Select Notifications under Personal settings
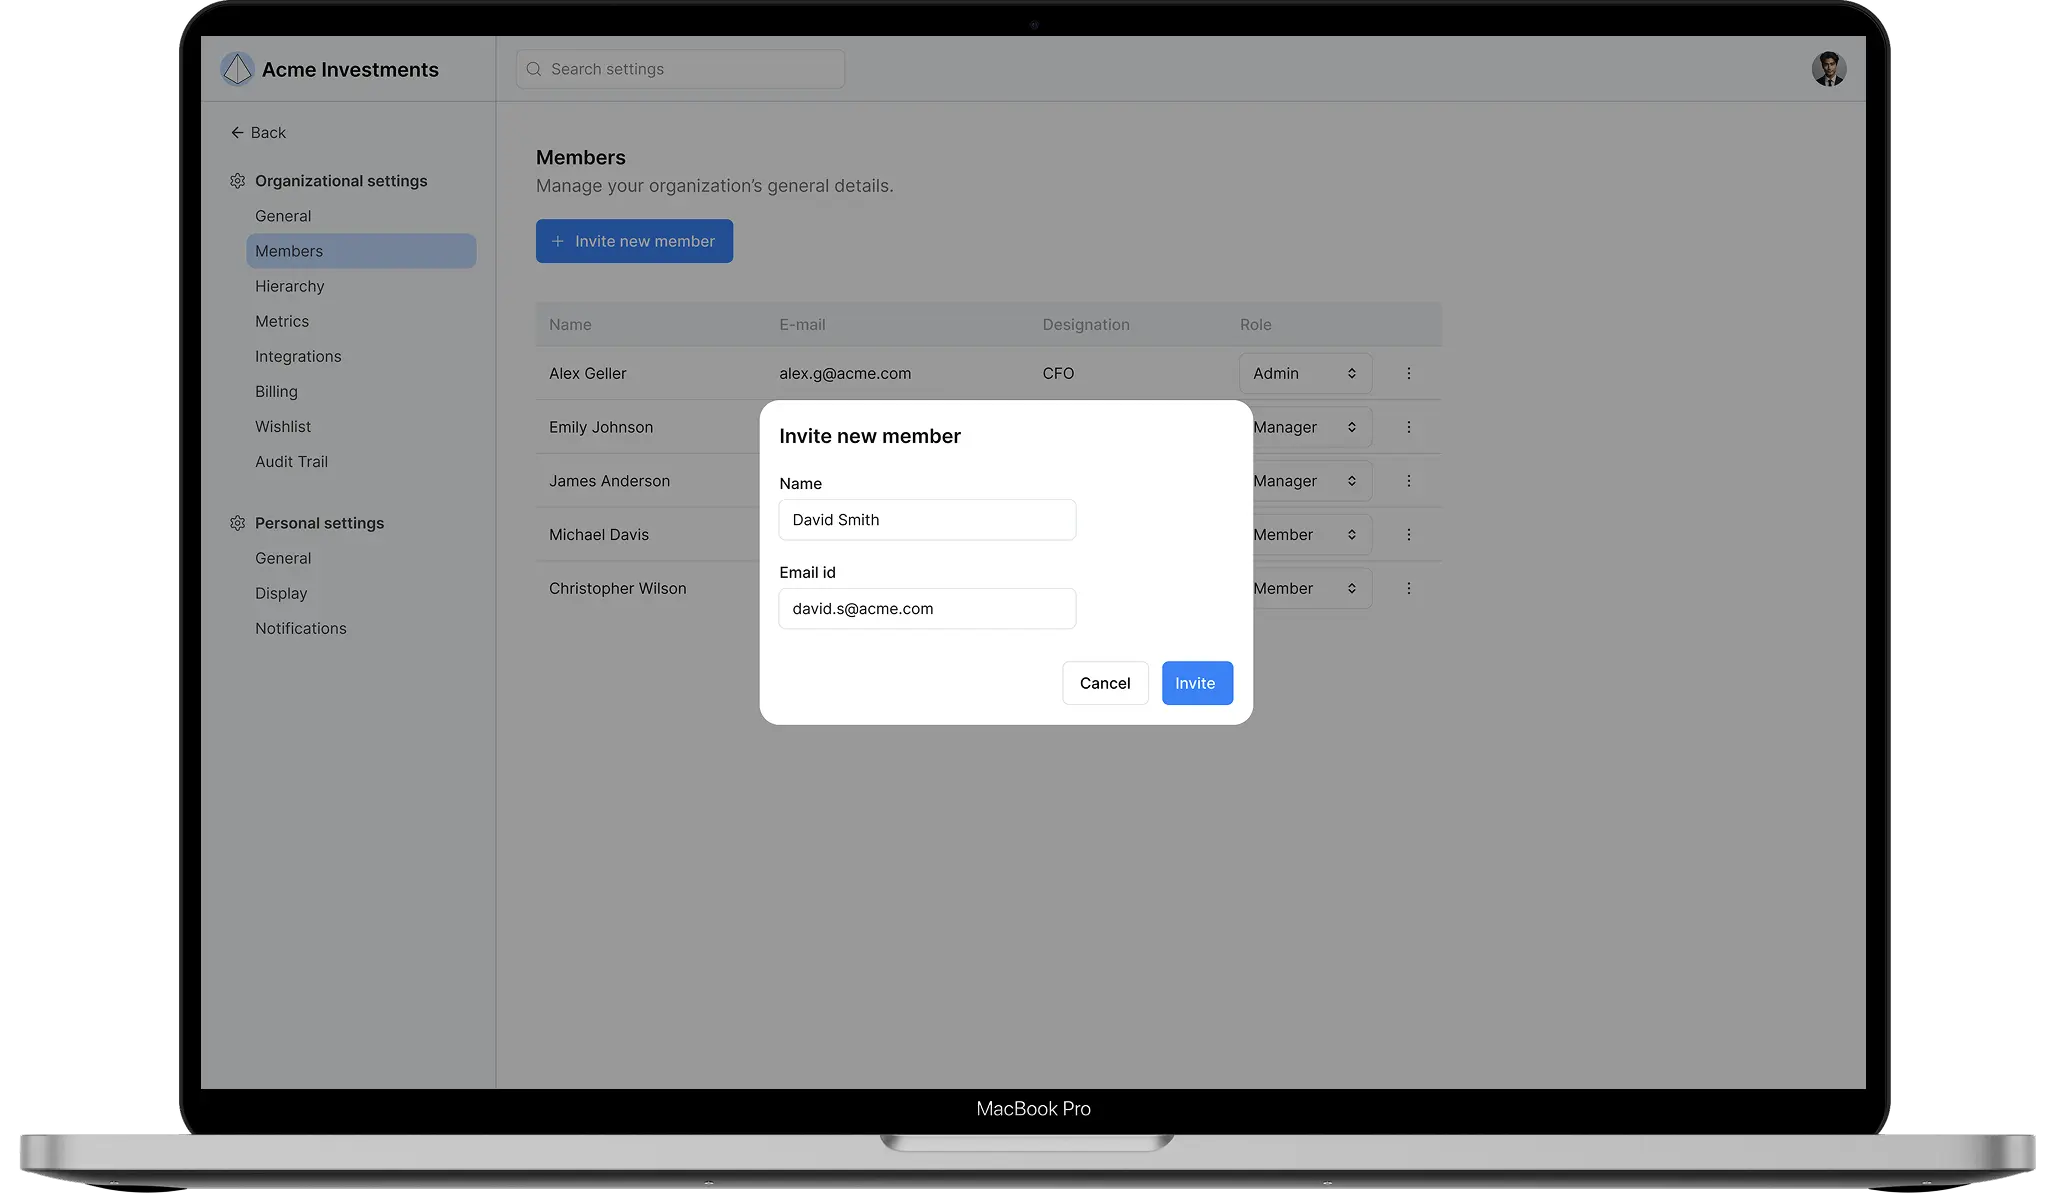2055x1200 pixels. tap(301, 628)
